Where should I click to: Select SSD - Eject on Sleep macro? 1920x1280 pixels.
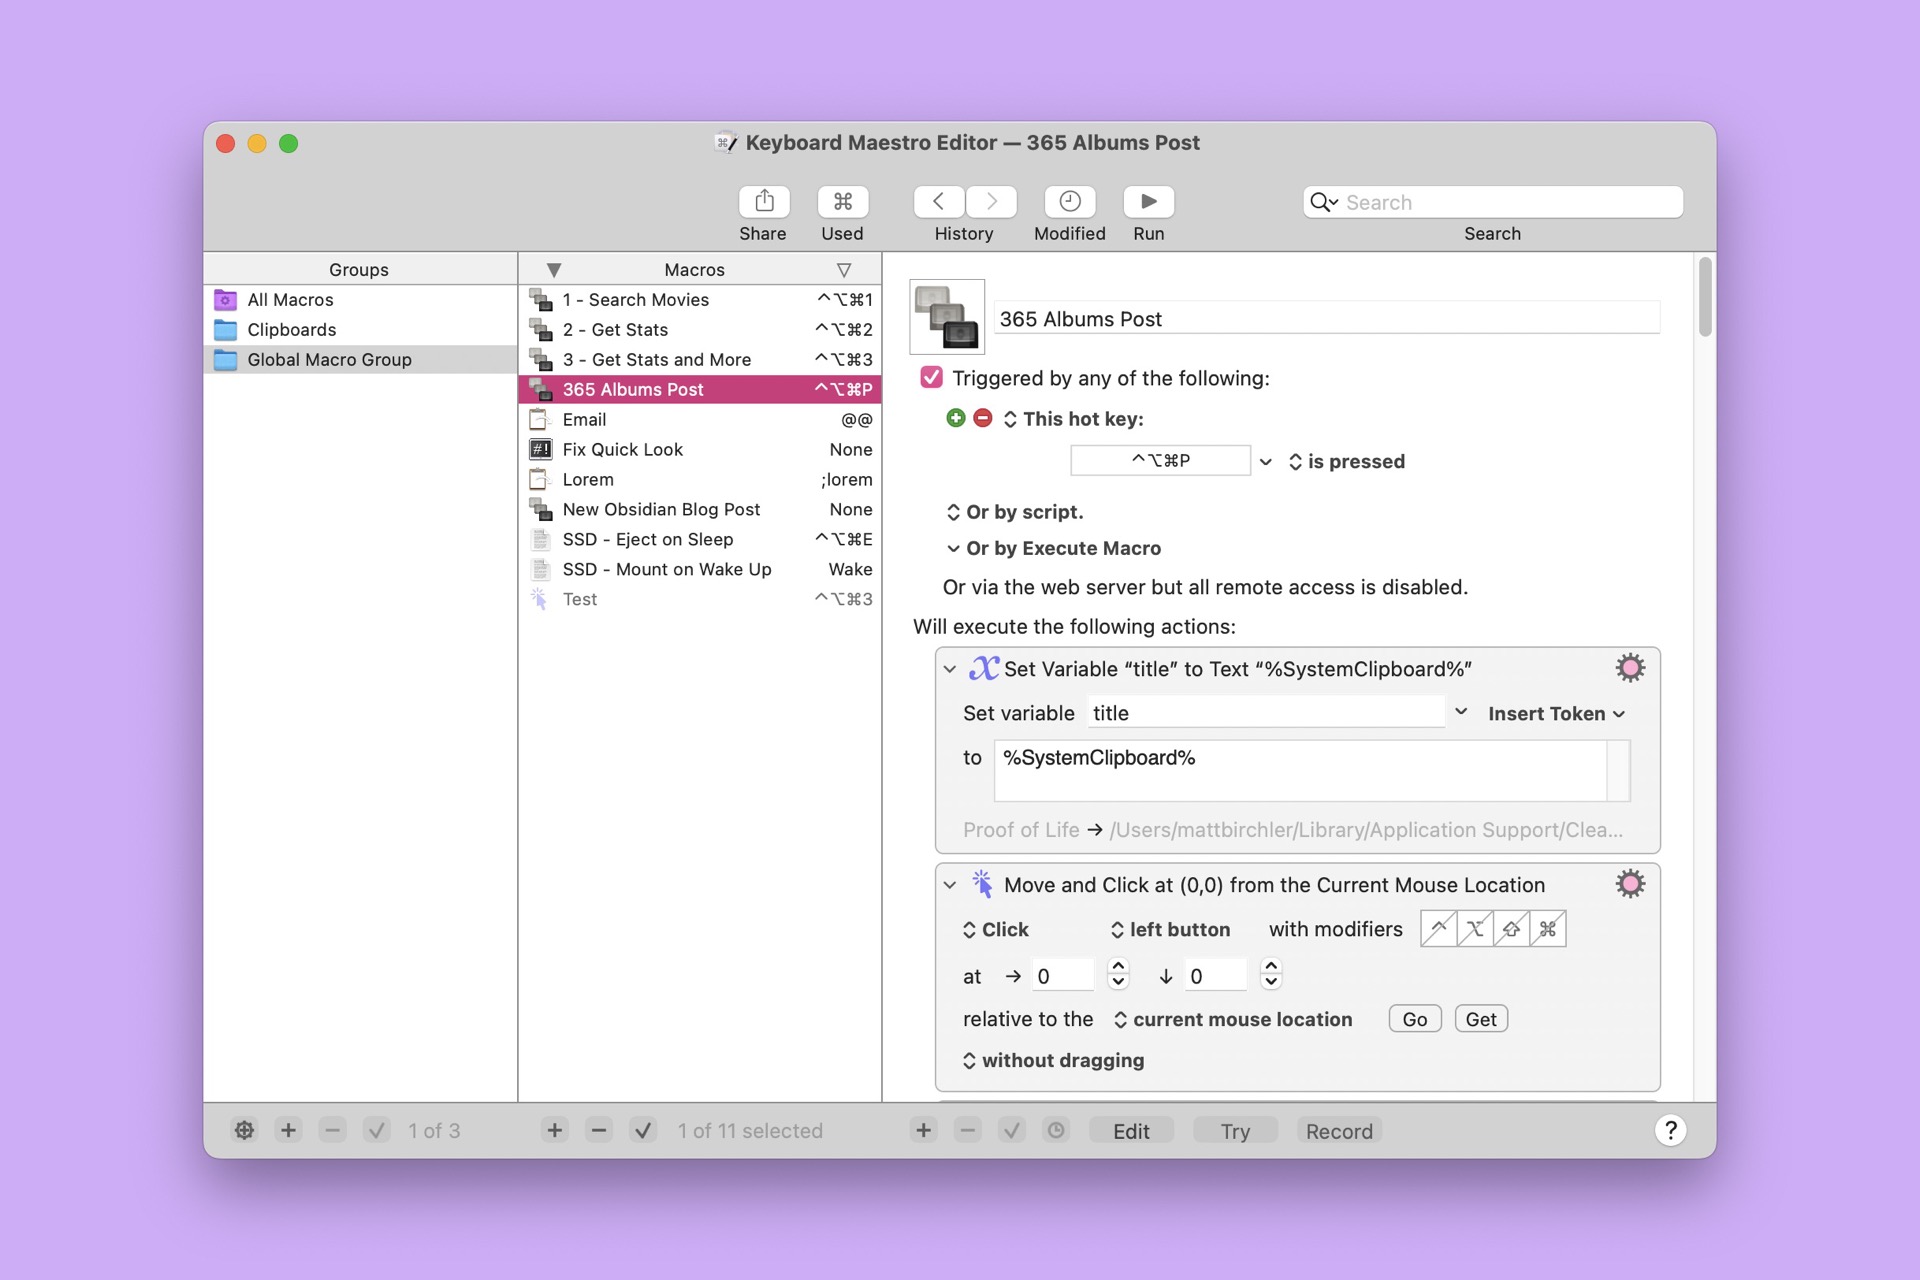click(x=700, y=540)
